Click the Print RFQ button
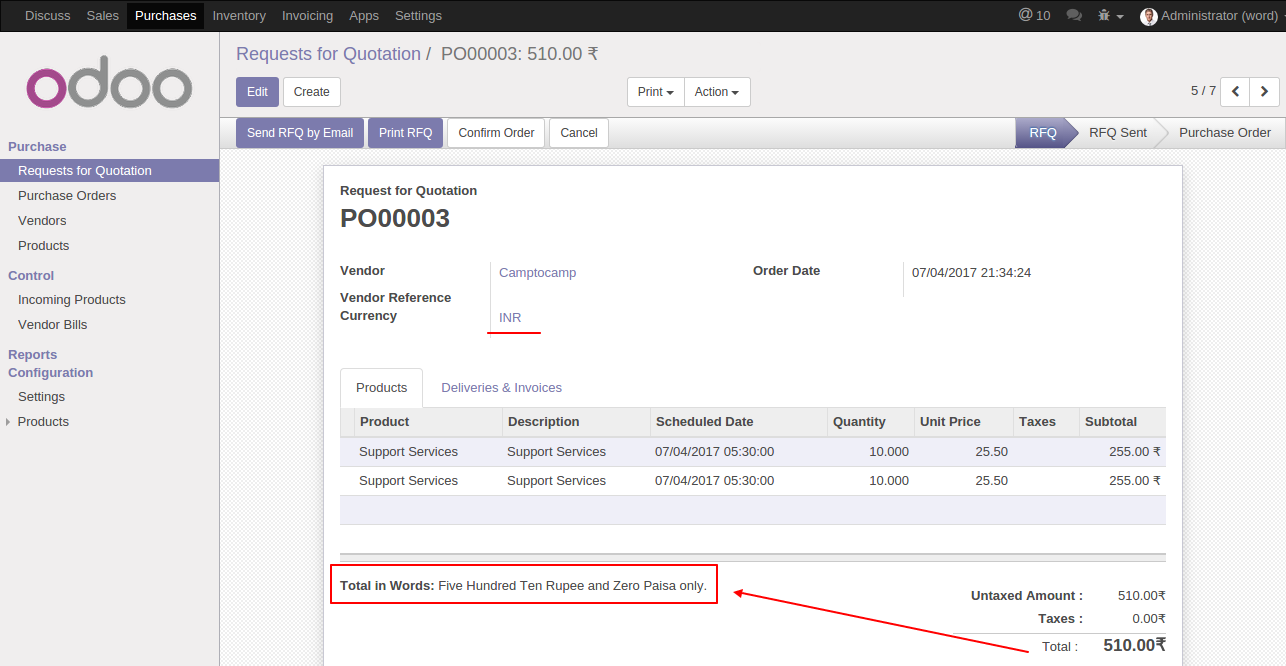 point(405,133)
